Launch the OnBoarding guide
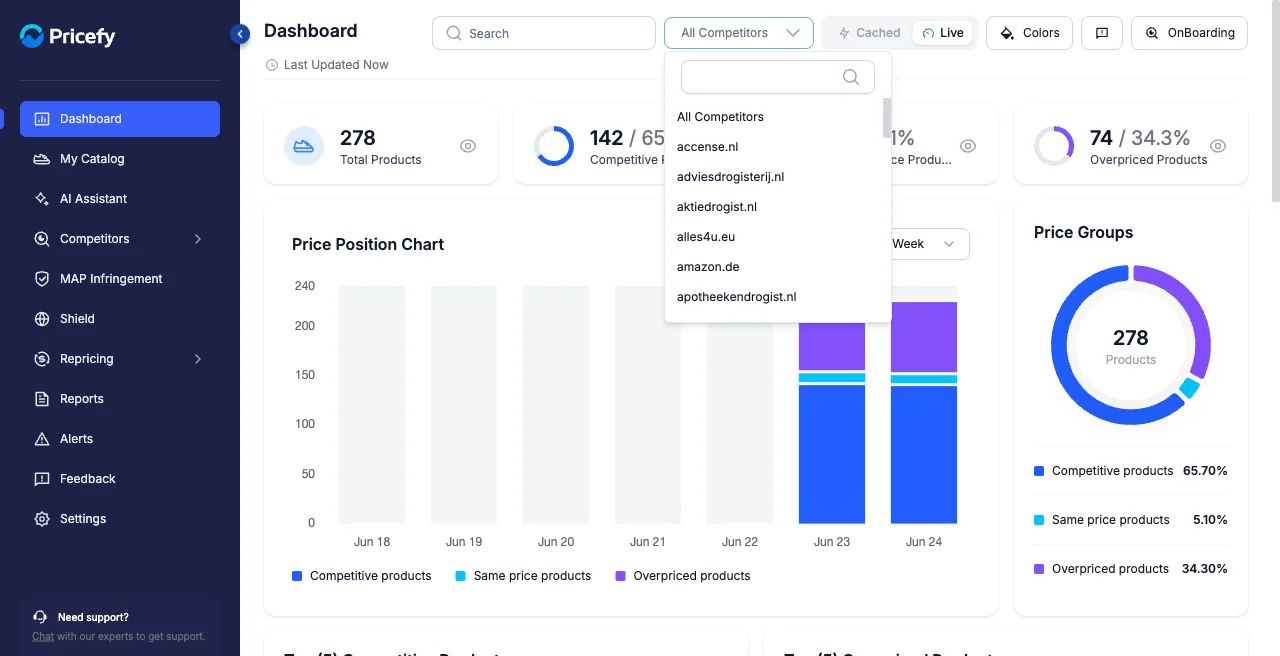 (x=1189, y=33)
